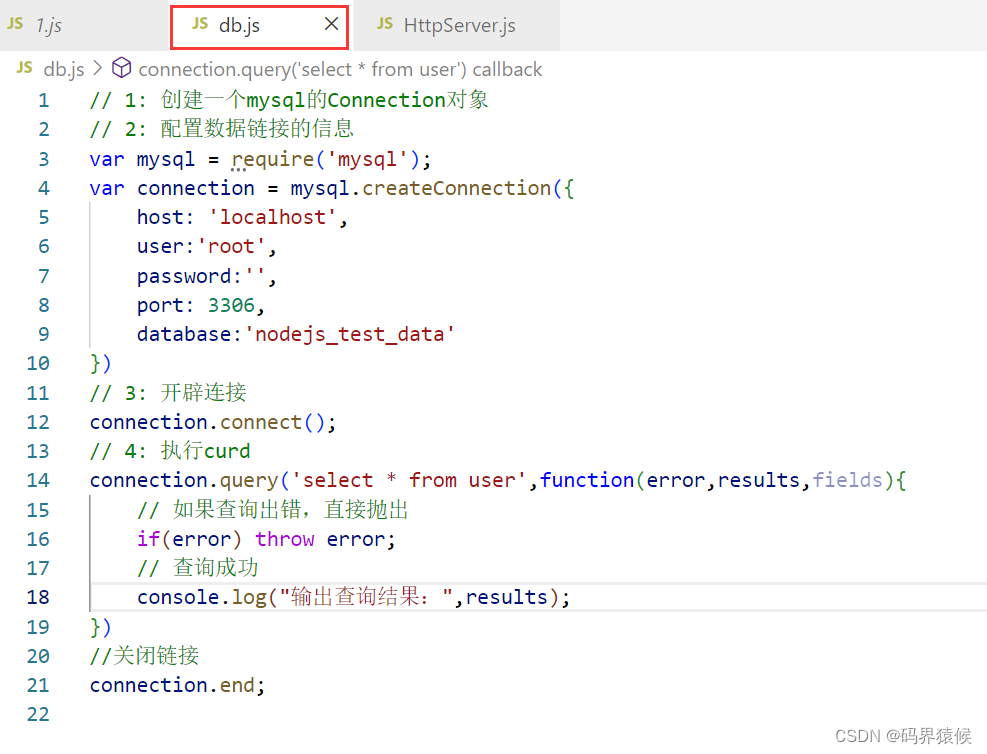This screenshot has width=987, height=754.
Task: Click the CSDN watermark link
Action: tap(904, 736)
